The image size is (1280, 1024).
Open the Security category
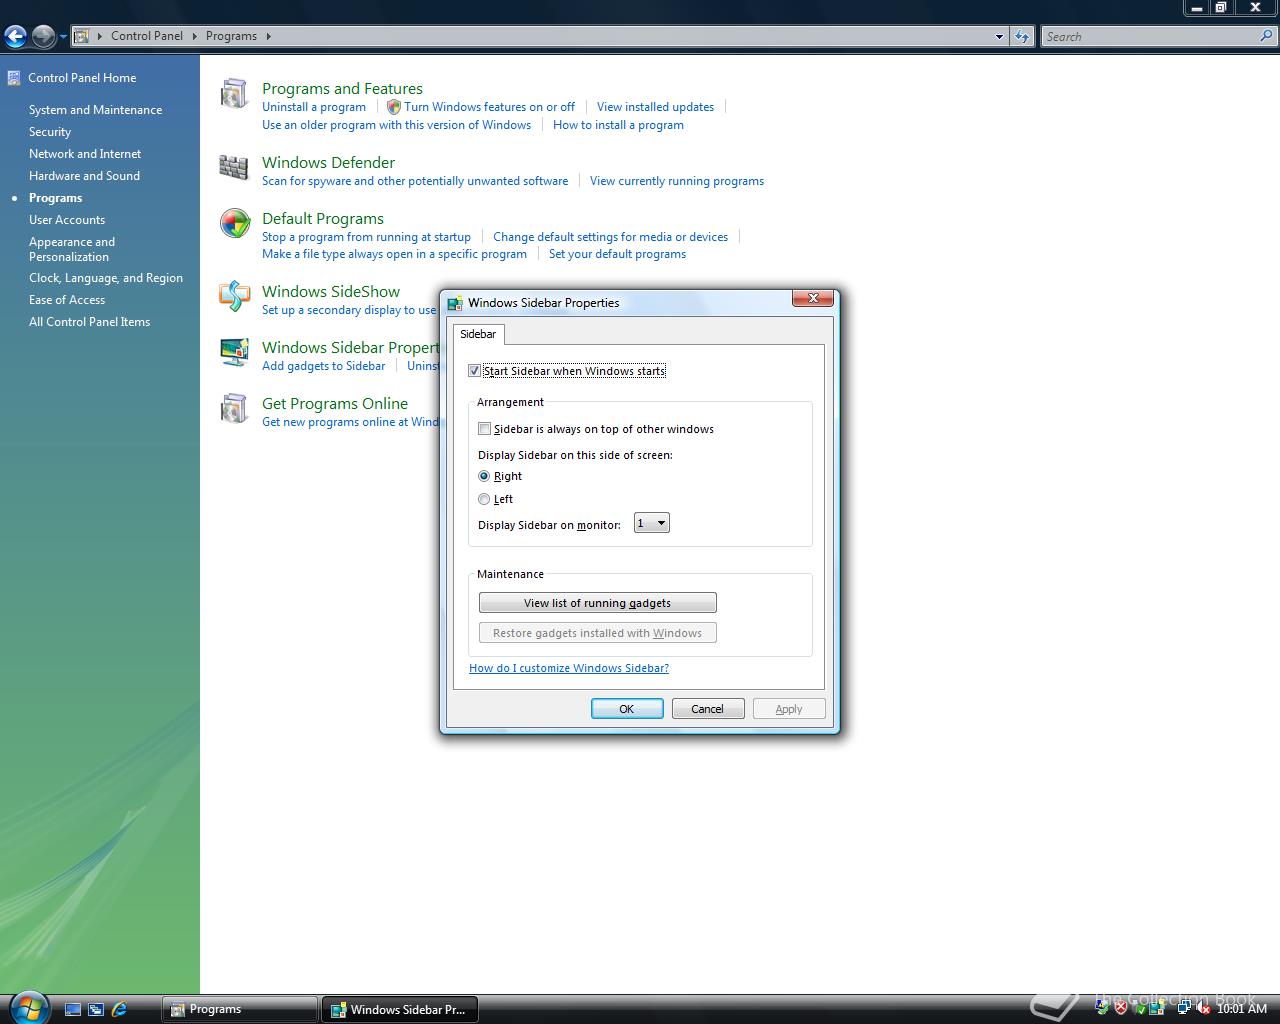coord(50,132)
